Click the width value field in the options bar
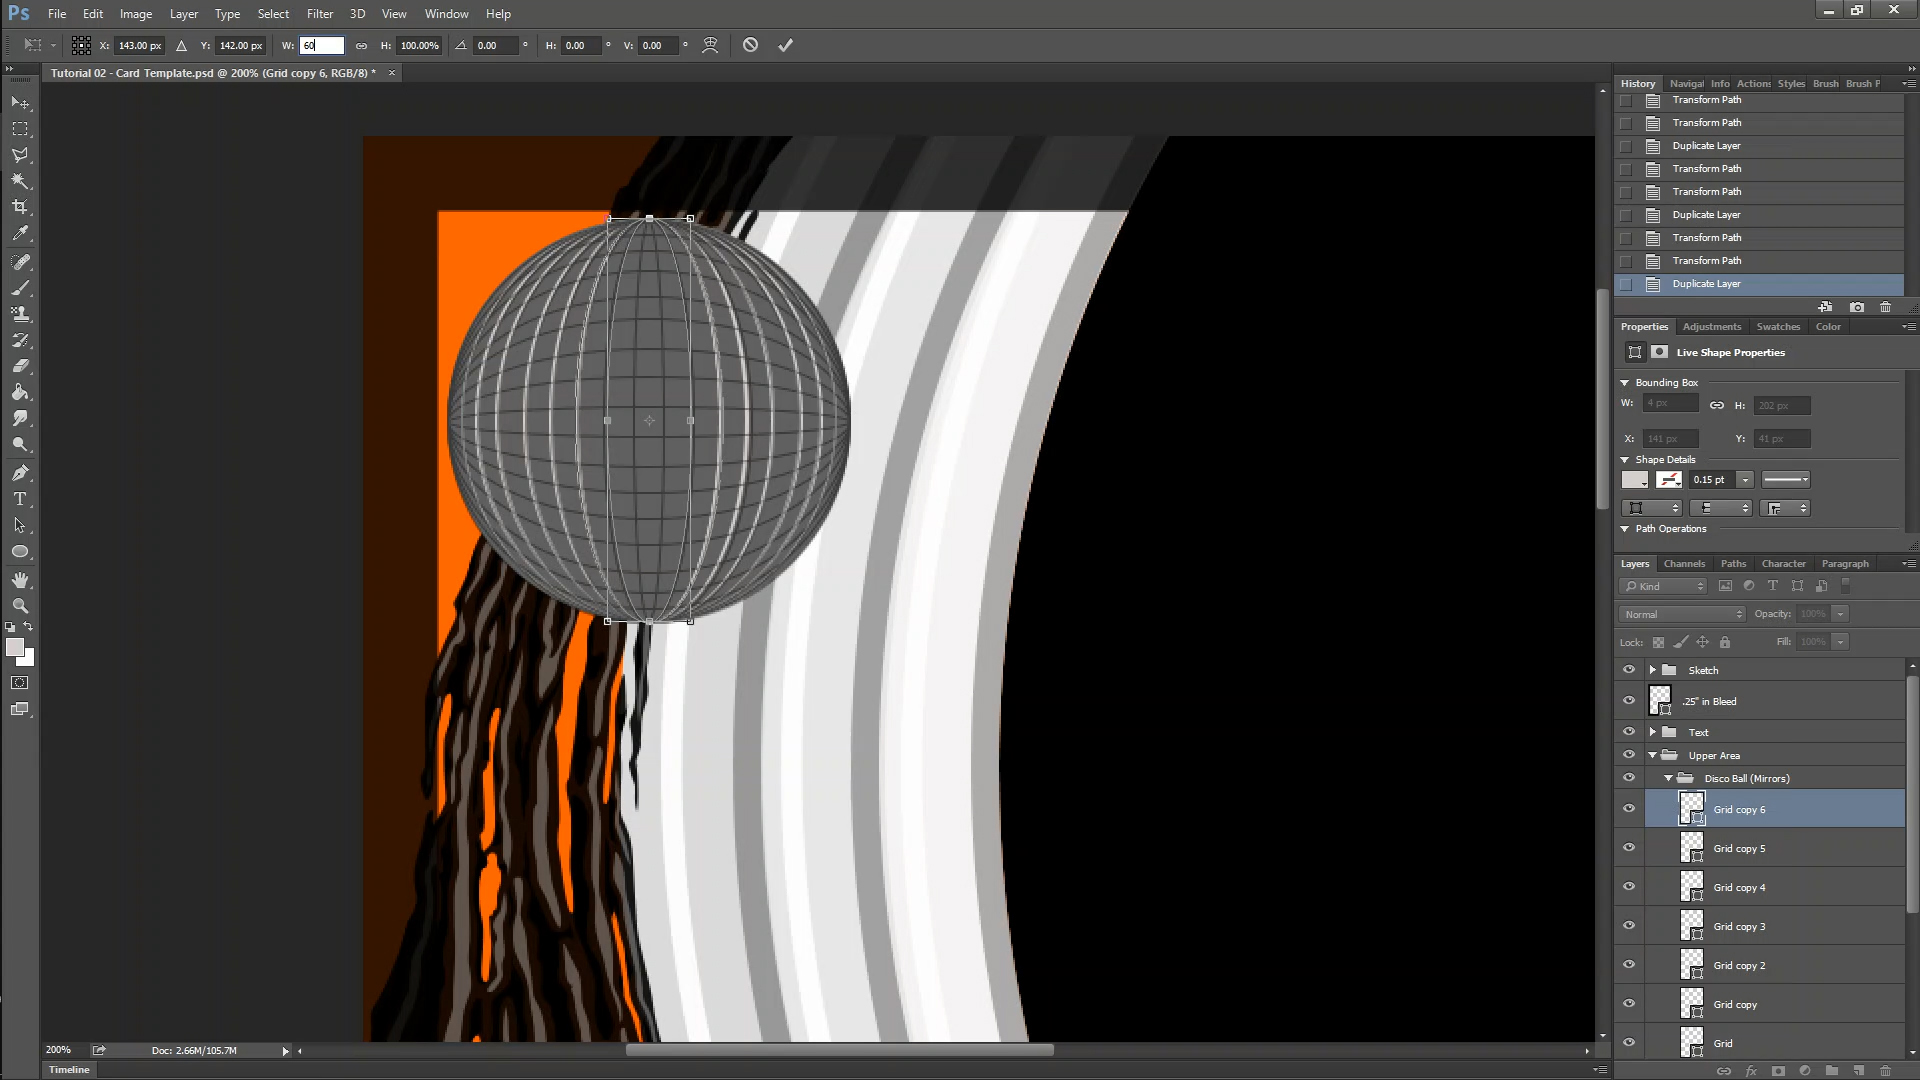 (322, 45)
